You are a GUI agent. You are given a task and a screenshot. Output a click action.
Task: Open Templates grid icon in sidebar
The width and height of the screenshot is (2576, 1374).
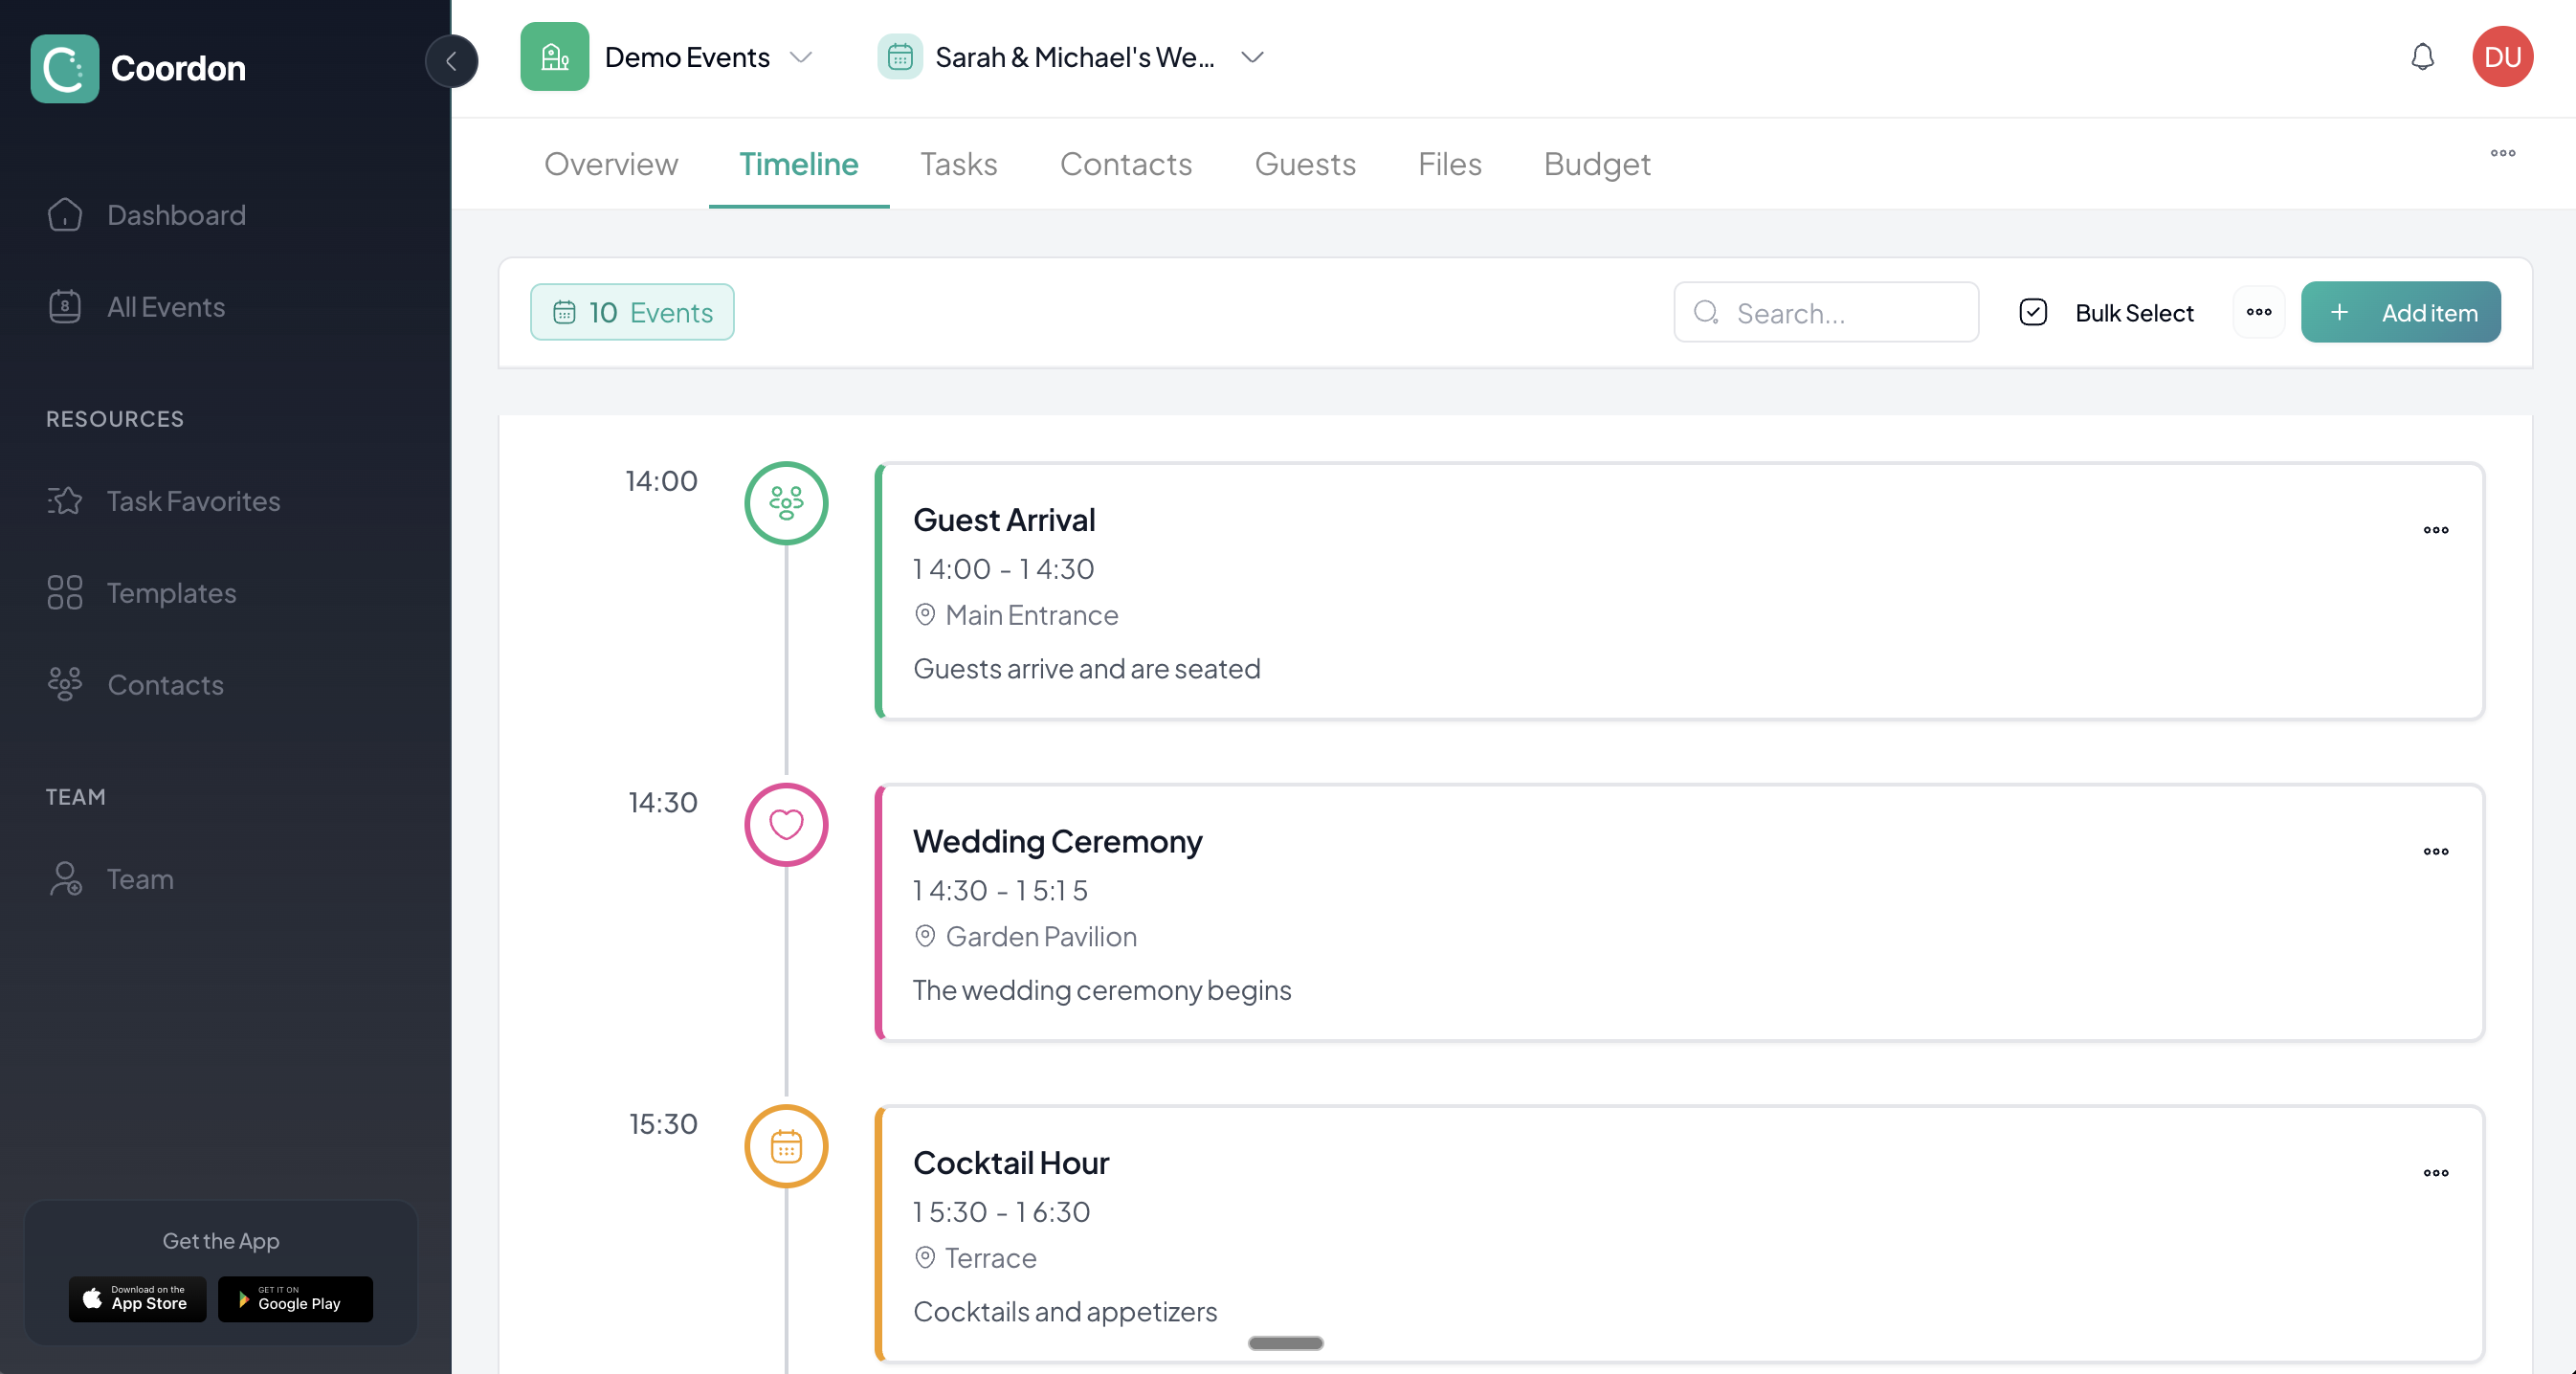65,592
